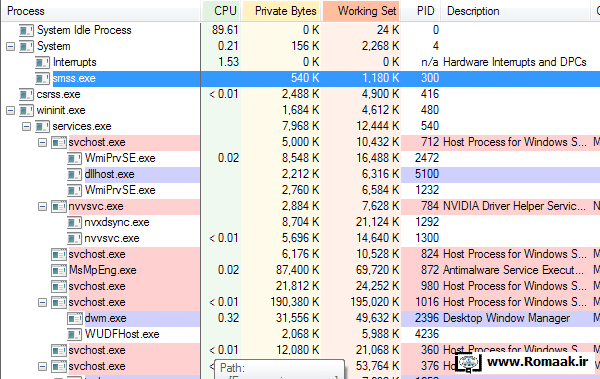
Task: Select the MsMpEng.exe row
Action: (x=300, y=271)
